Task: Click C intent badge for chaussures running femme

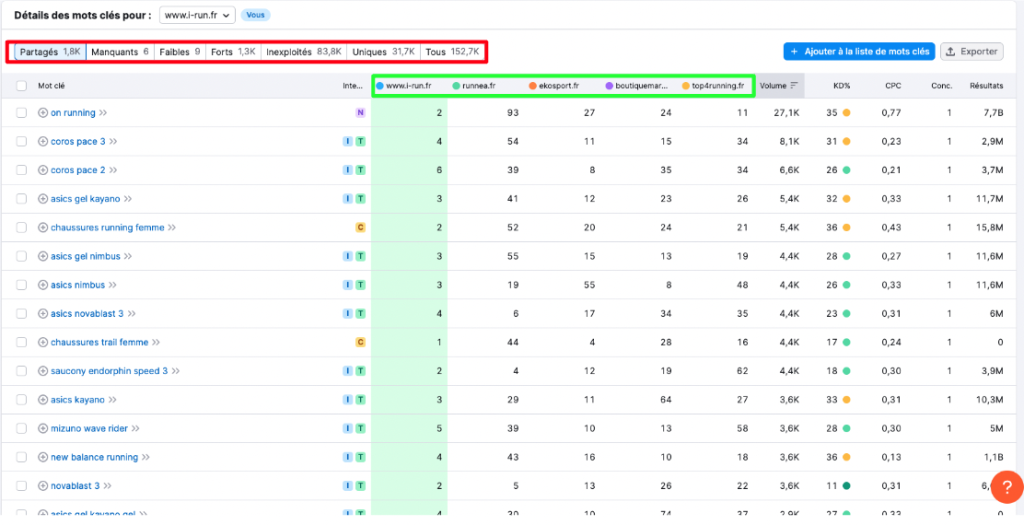Action: 360,228
